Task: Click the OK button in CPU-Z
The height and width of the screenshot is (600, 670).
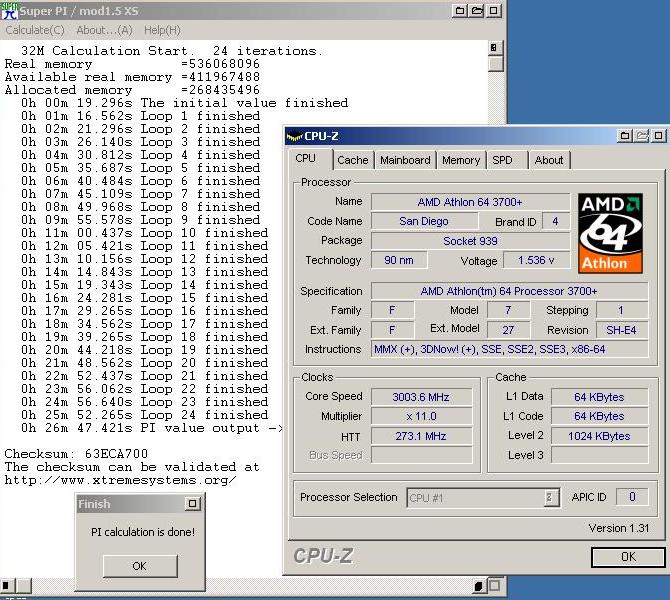Action: coord(628,557)
